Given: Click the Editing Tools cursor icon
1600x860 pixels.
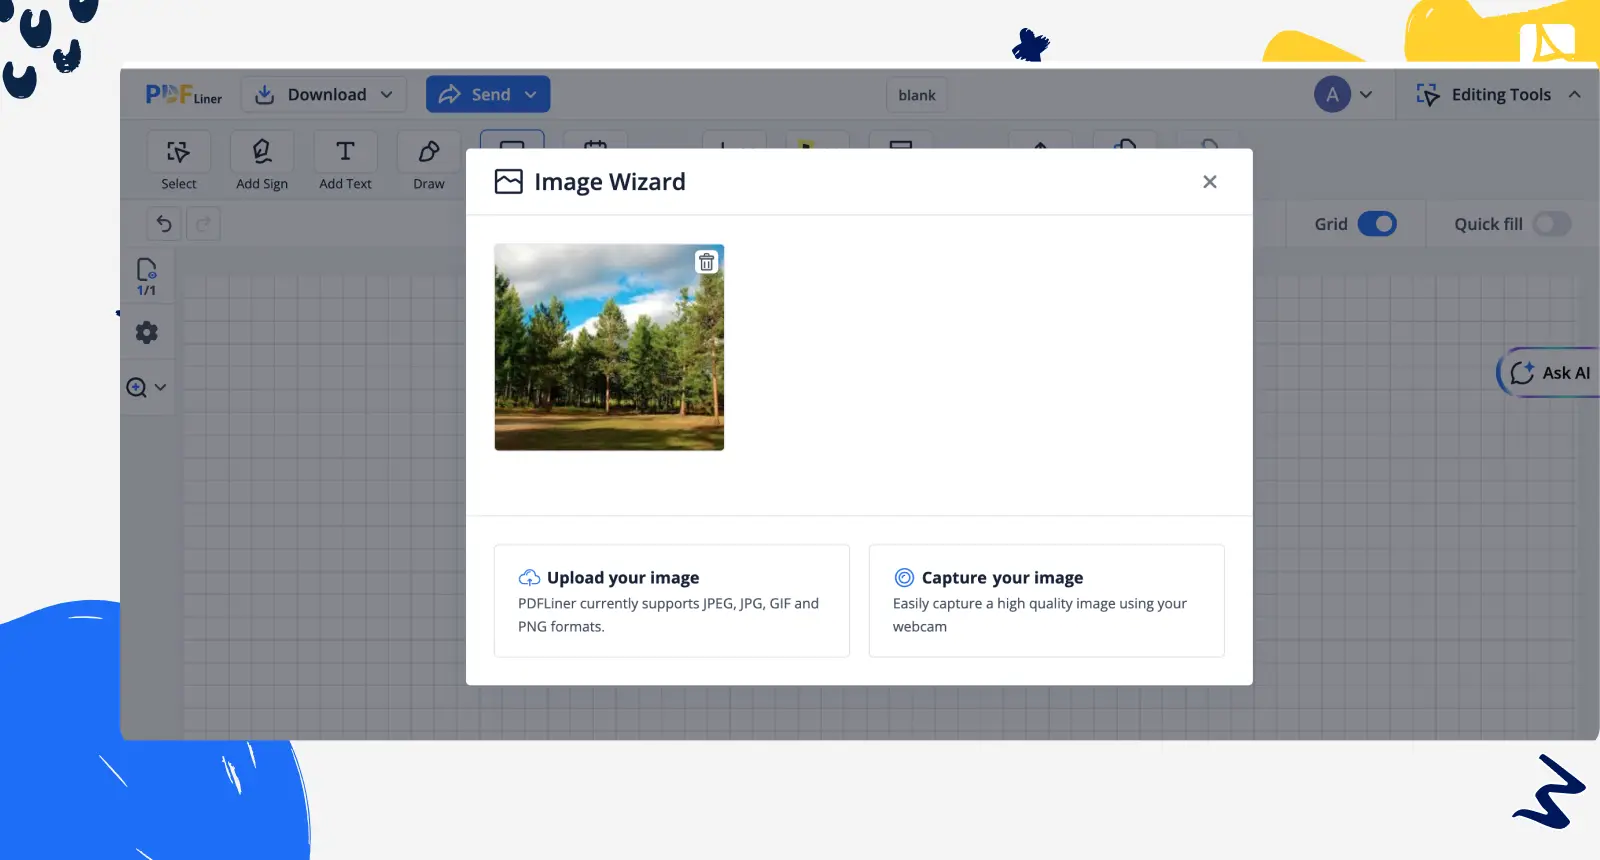Looking at the screenshot, I should point(1427,95).
